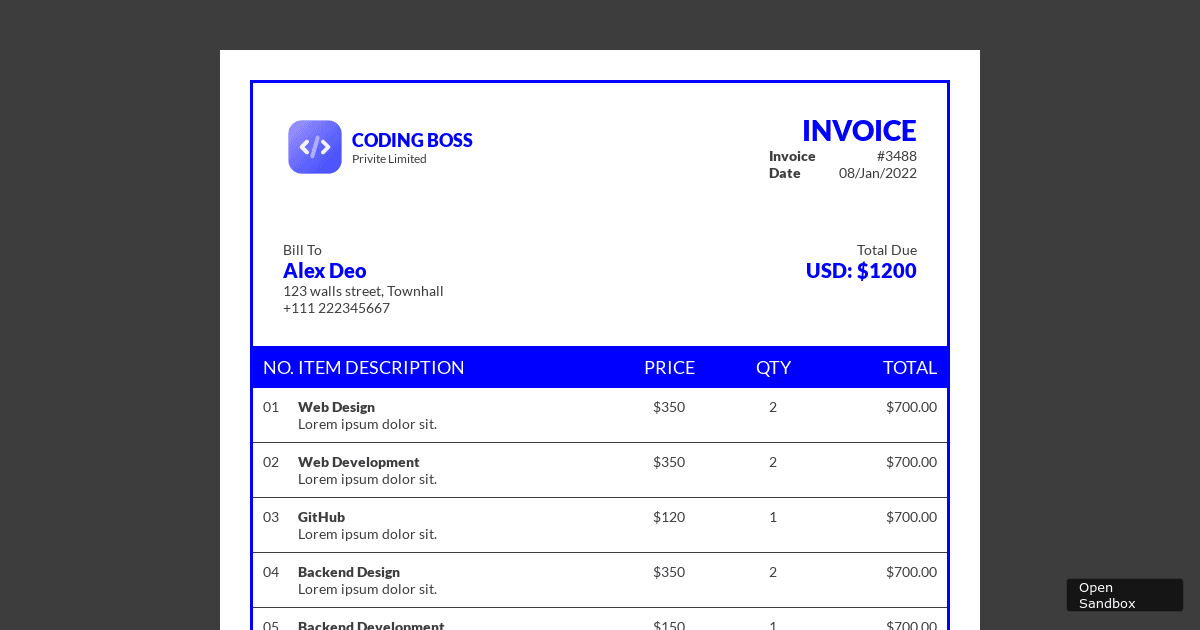Click the Web Design line item

[336, 407]
